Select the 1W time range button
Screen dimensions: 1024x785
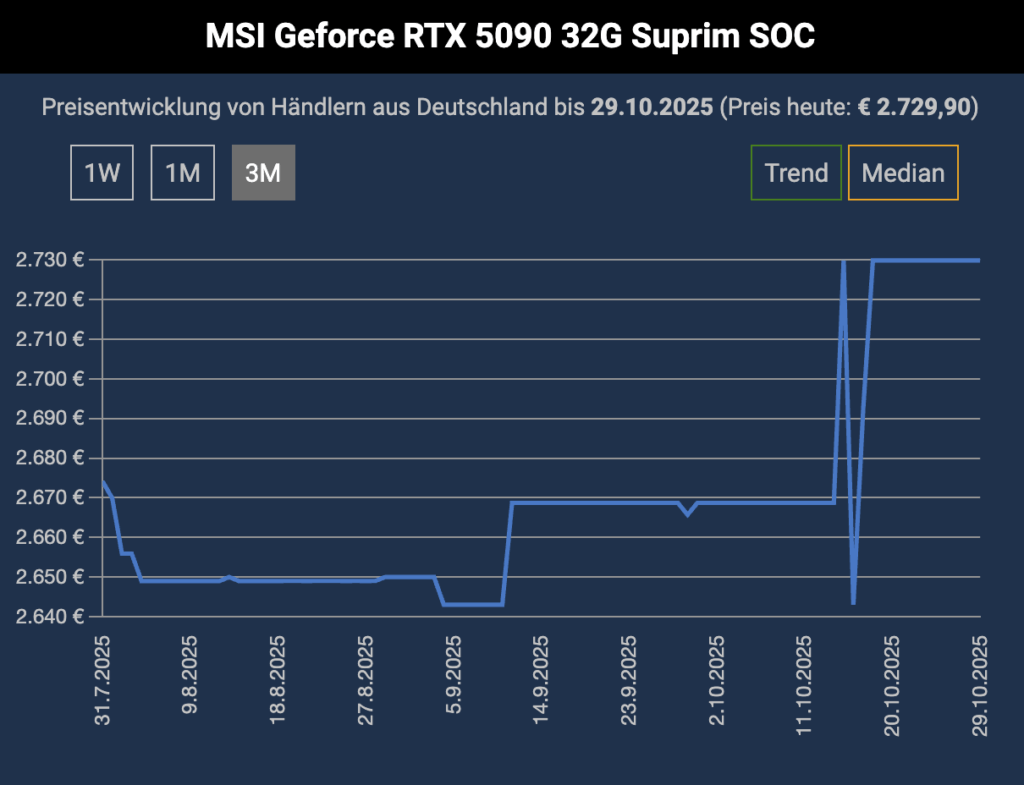click(x=102, y=173)
